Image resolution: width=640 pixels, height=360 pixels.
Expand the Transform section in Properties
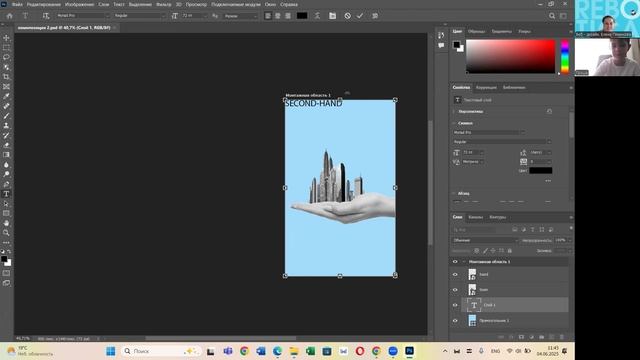[x=454, y=111]
